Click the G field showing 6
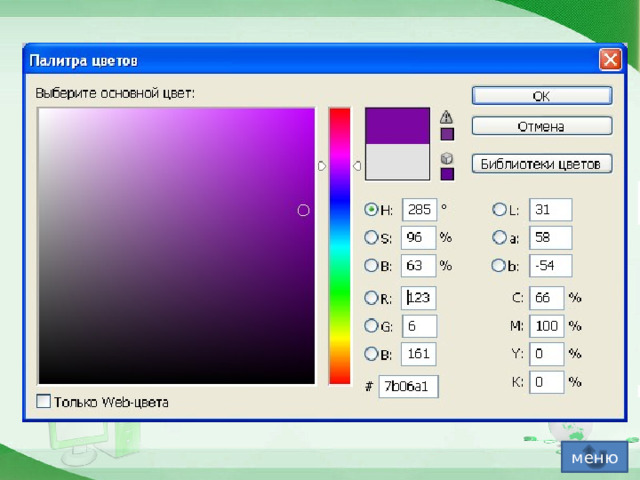The width and height of the screenshot is (640, 480). (x=419, y=326)
